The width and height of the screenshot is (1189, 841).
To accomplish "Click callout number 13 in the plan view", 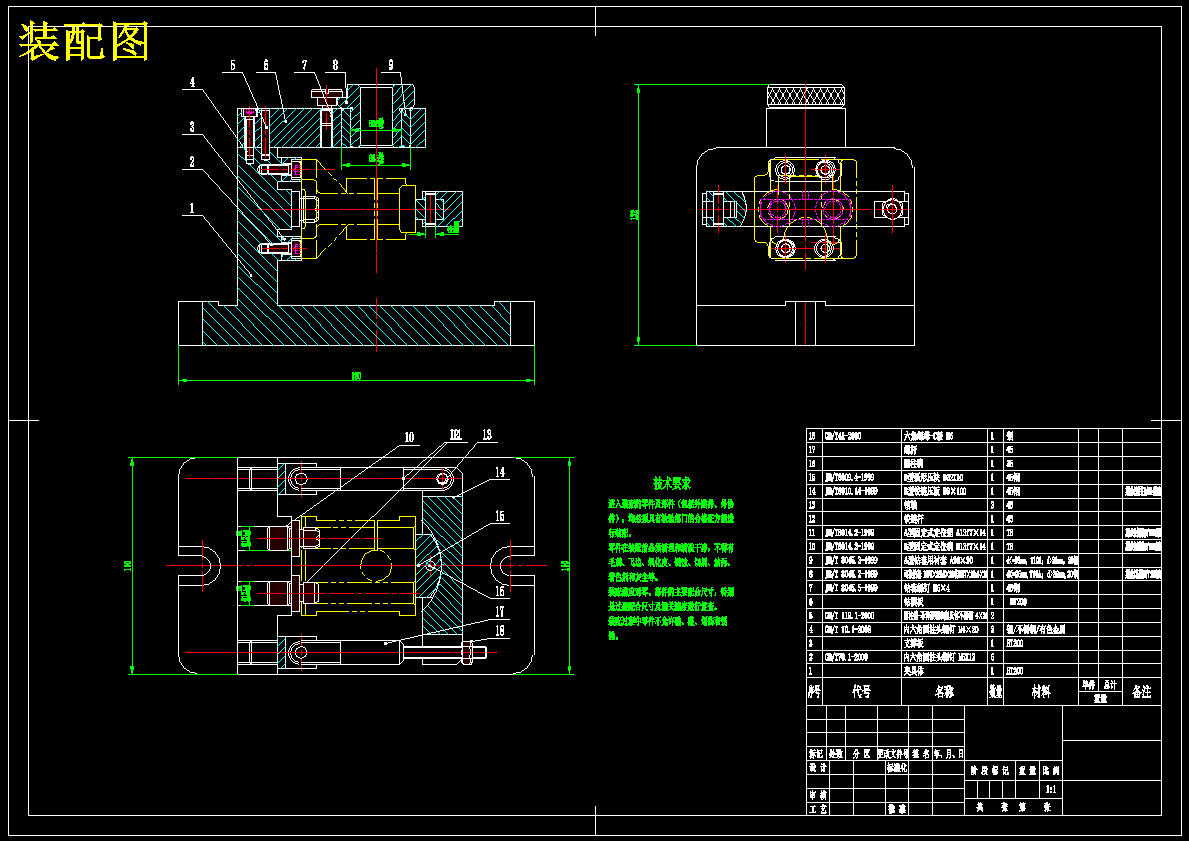I will (487, 435).
